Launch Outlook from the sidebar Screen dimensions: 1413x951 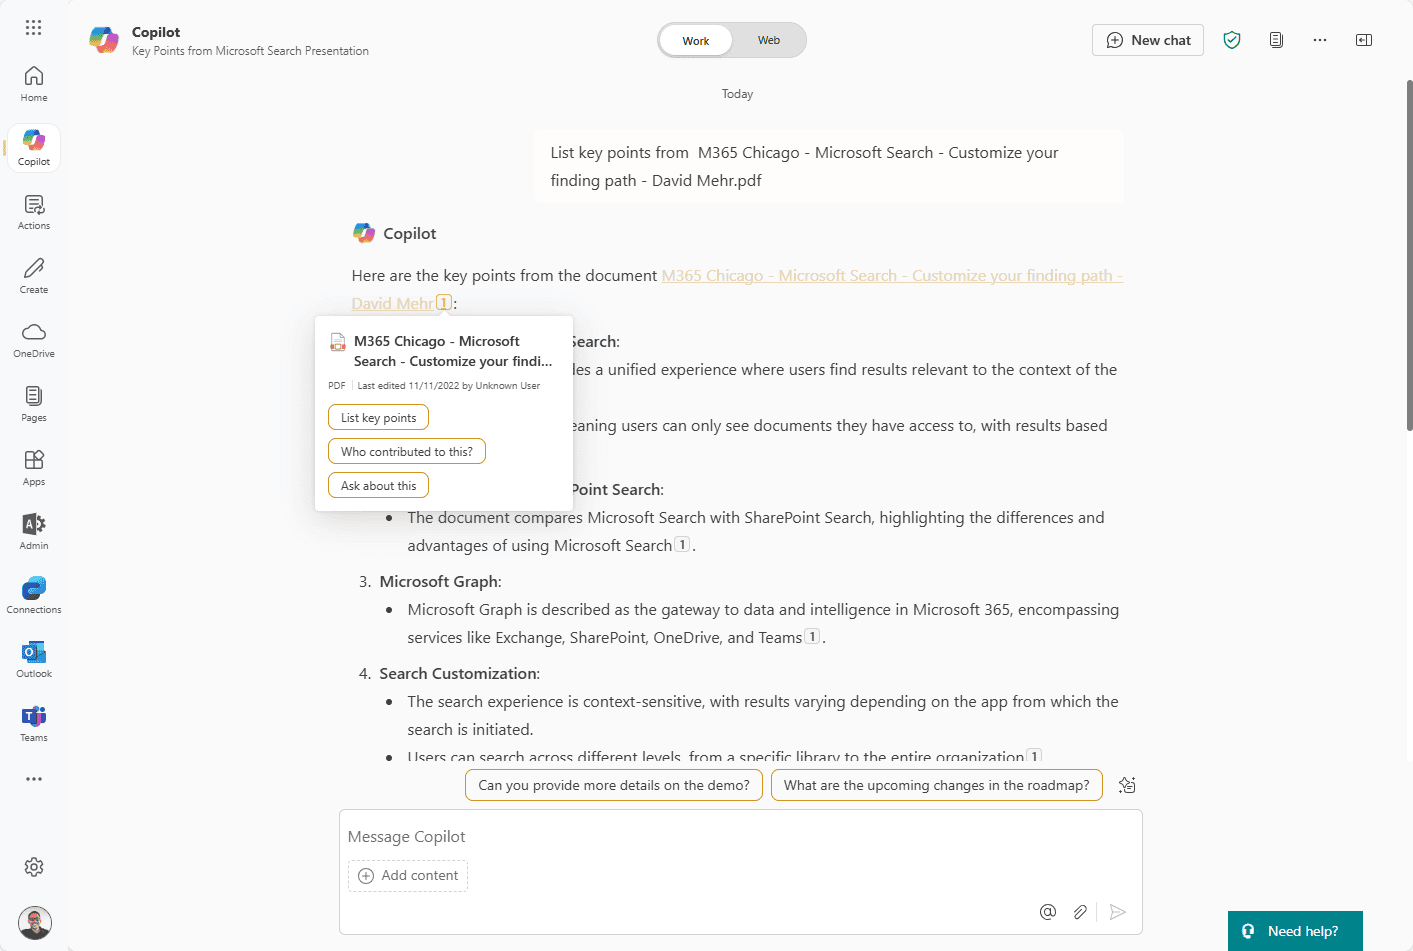pyautogui.click(x=34, y=660)
